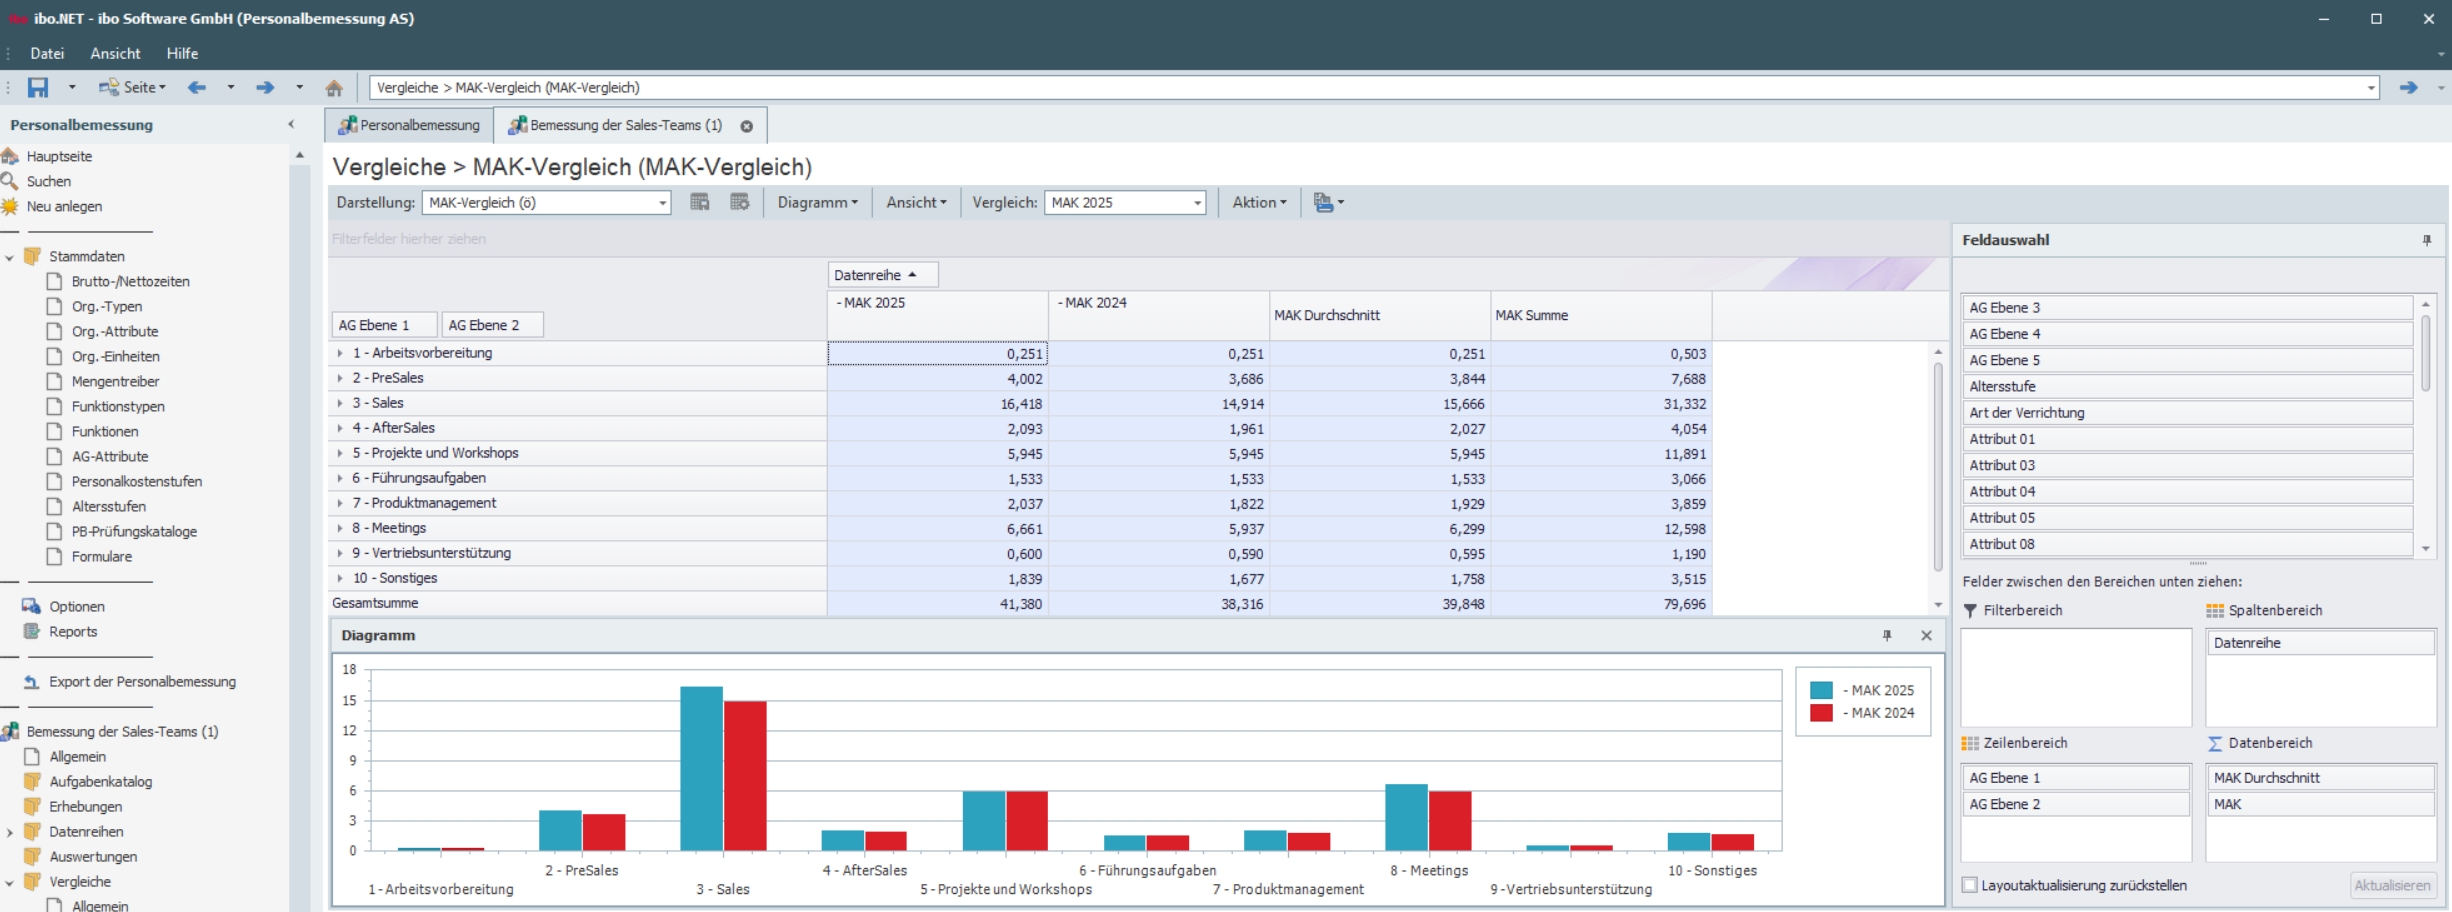Close the Diagramm panel
Screen dimensions: 2452x912
coord(1926,636)
